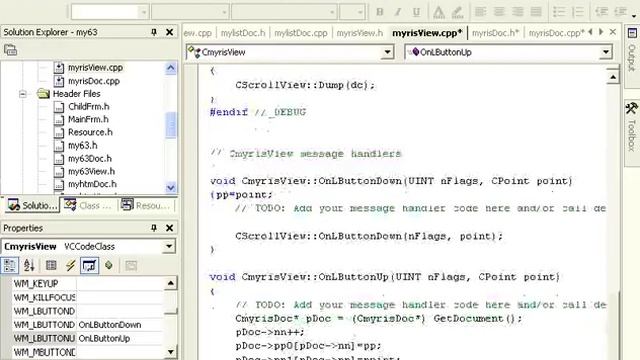Increase indent using toolbar icon

(620, 12)
